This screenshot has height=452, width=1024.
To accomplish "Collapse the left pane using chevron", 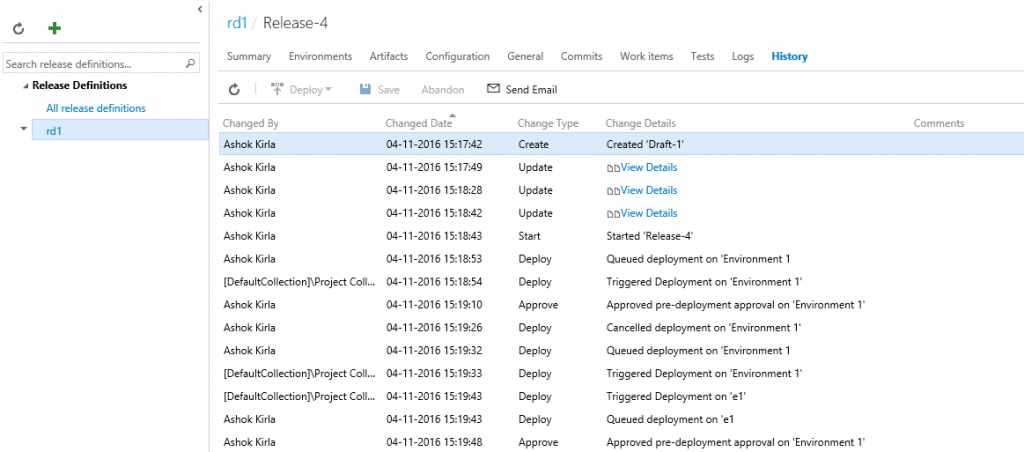I will coord(199,8).
